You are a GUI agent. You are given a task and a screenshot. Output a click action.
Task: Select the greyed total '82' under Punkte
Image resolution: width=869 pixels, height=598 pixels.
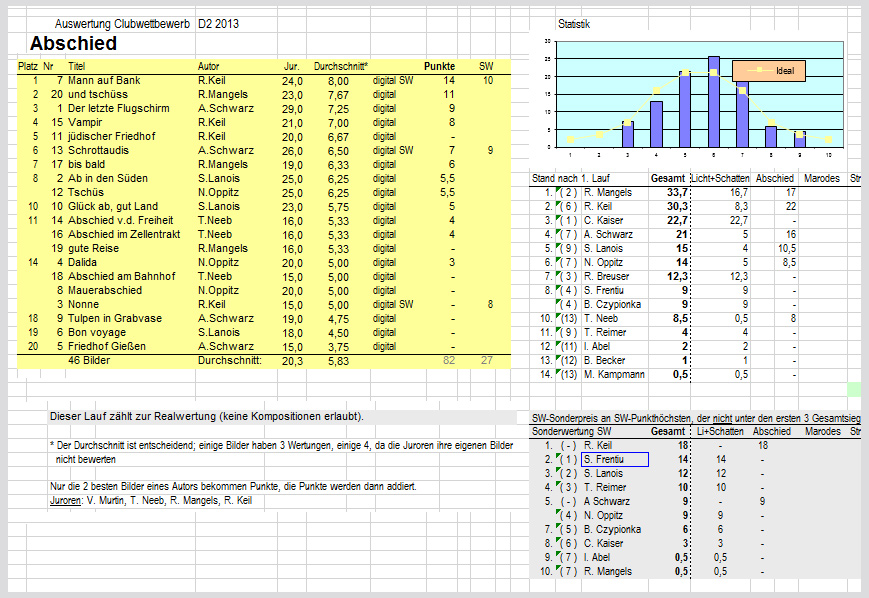(x=449, y=361)
